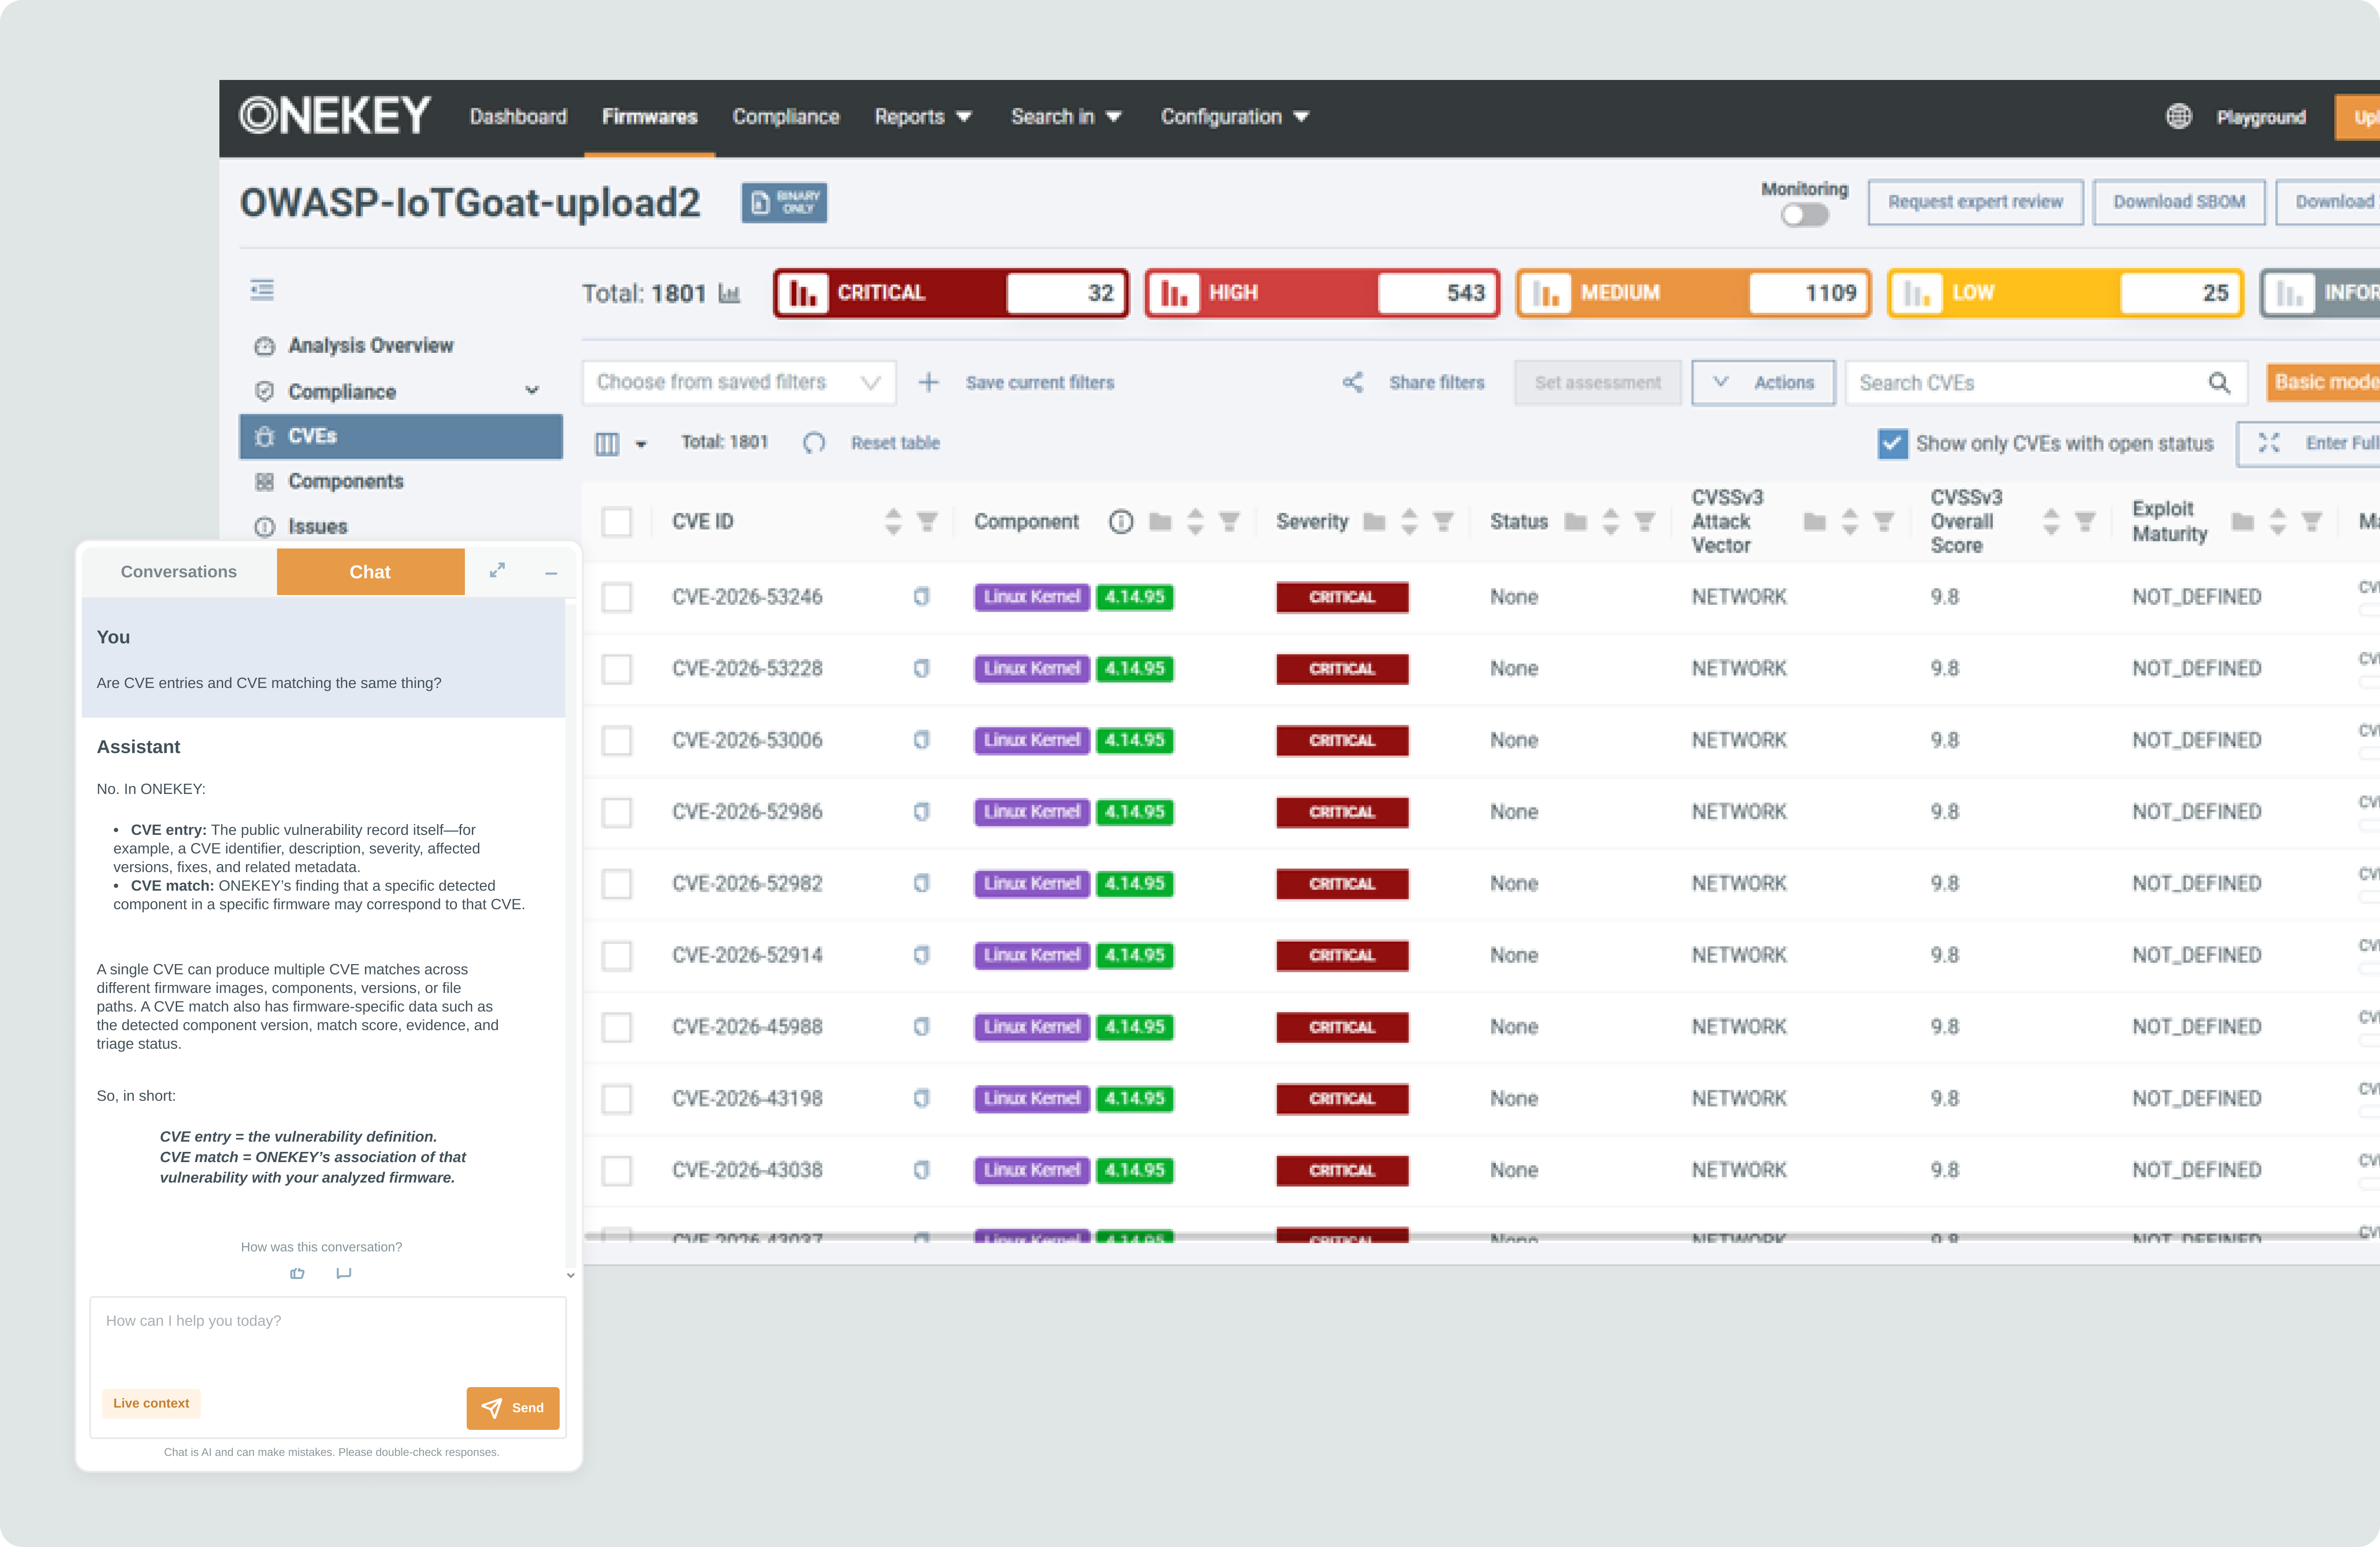Uncheck Show only CVEs with open status
This screenshot has height=1547, width=2380.
coord(1892,444)
